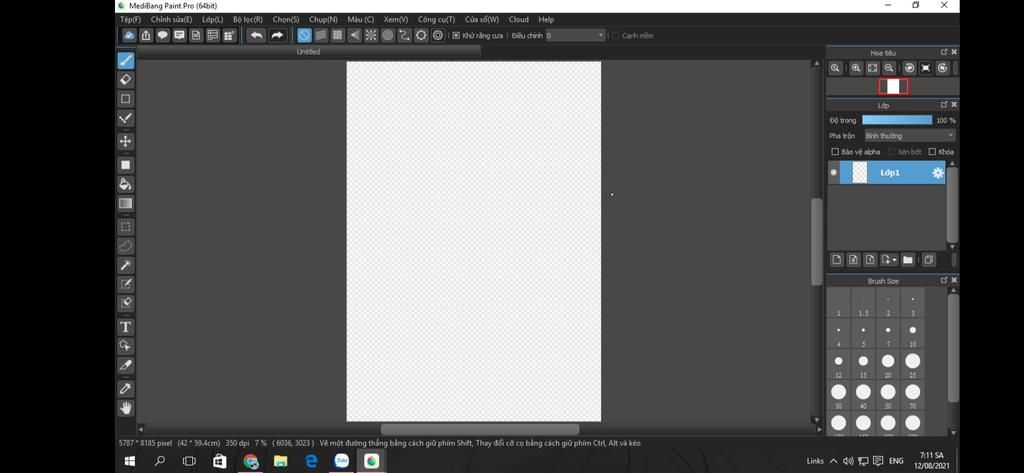
Task: Turn snap off (circle-slash icon)
Action: tap(304, 35)
